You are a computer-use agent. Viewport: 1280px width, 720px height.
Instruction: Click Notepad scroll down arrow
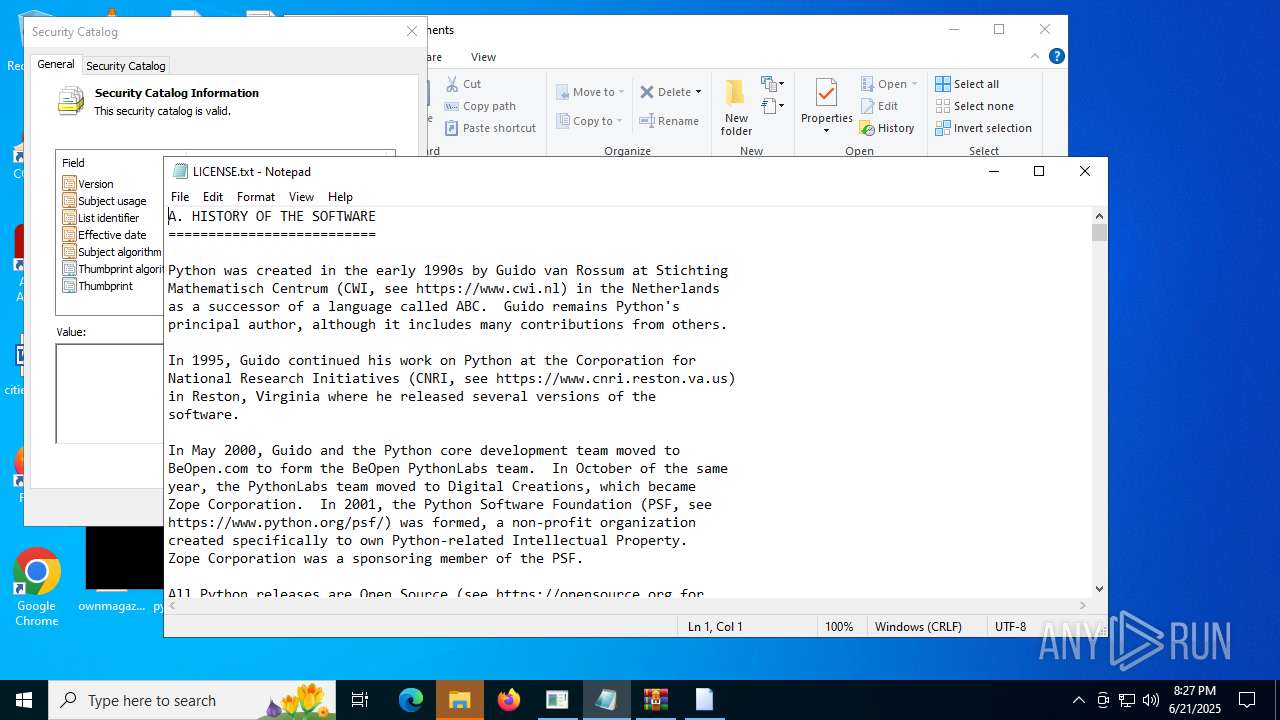[x=1099, y=589]
